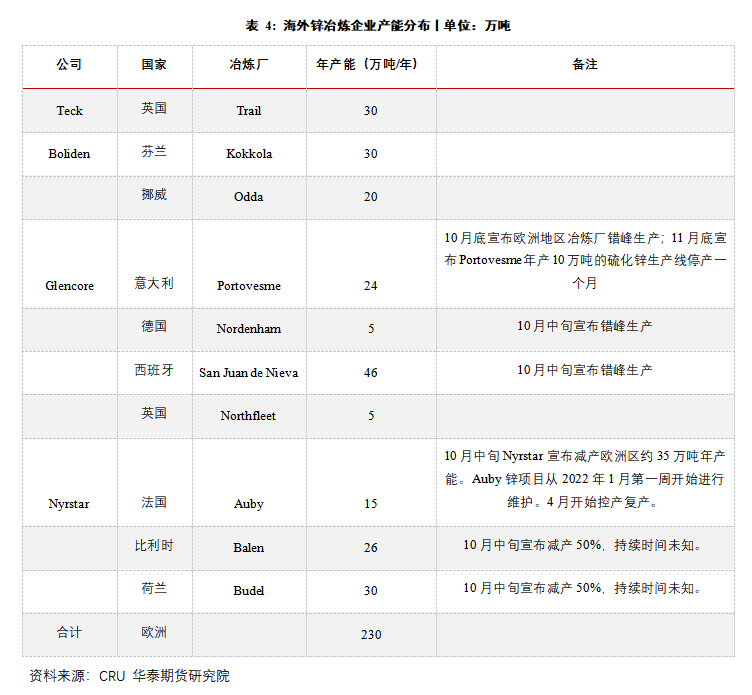Click the table title 海外锌冶炼企业产能分布
This screenshot has width=752, height=695.
tap(377, 25)
